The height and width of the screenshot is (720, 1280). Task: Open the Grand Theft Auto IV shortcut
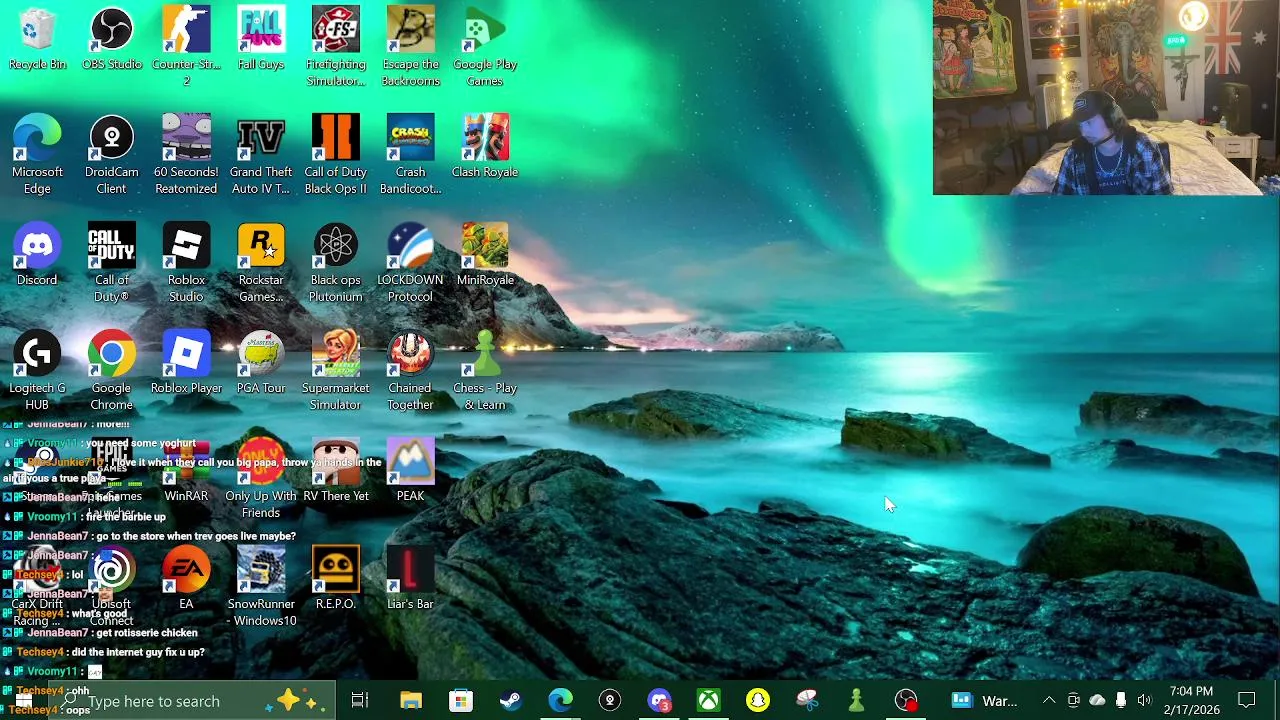coord(261,155)
